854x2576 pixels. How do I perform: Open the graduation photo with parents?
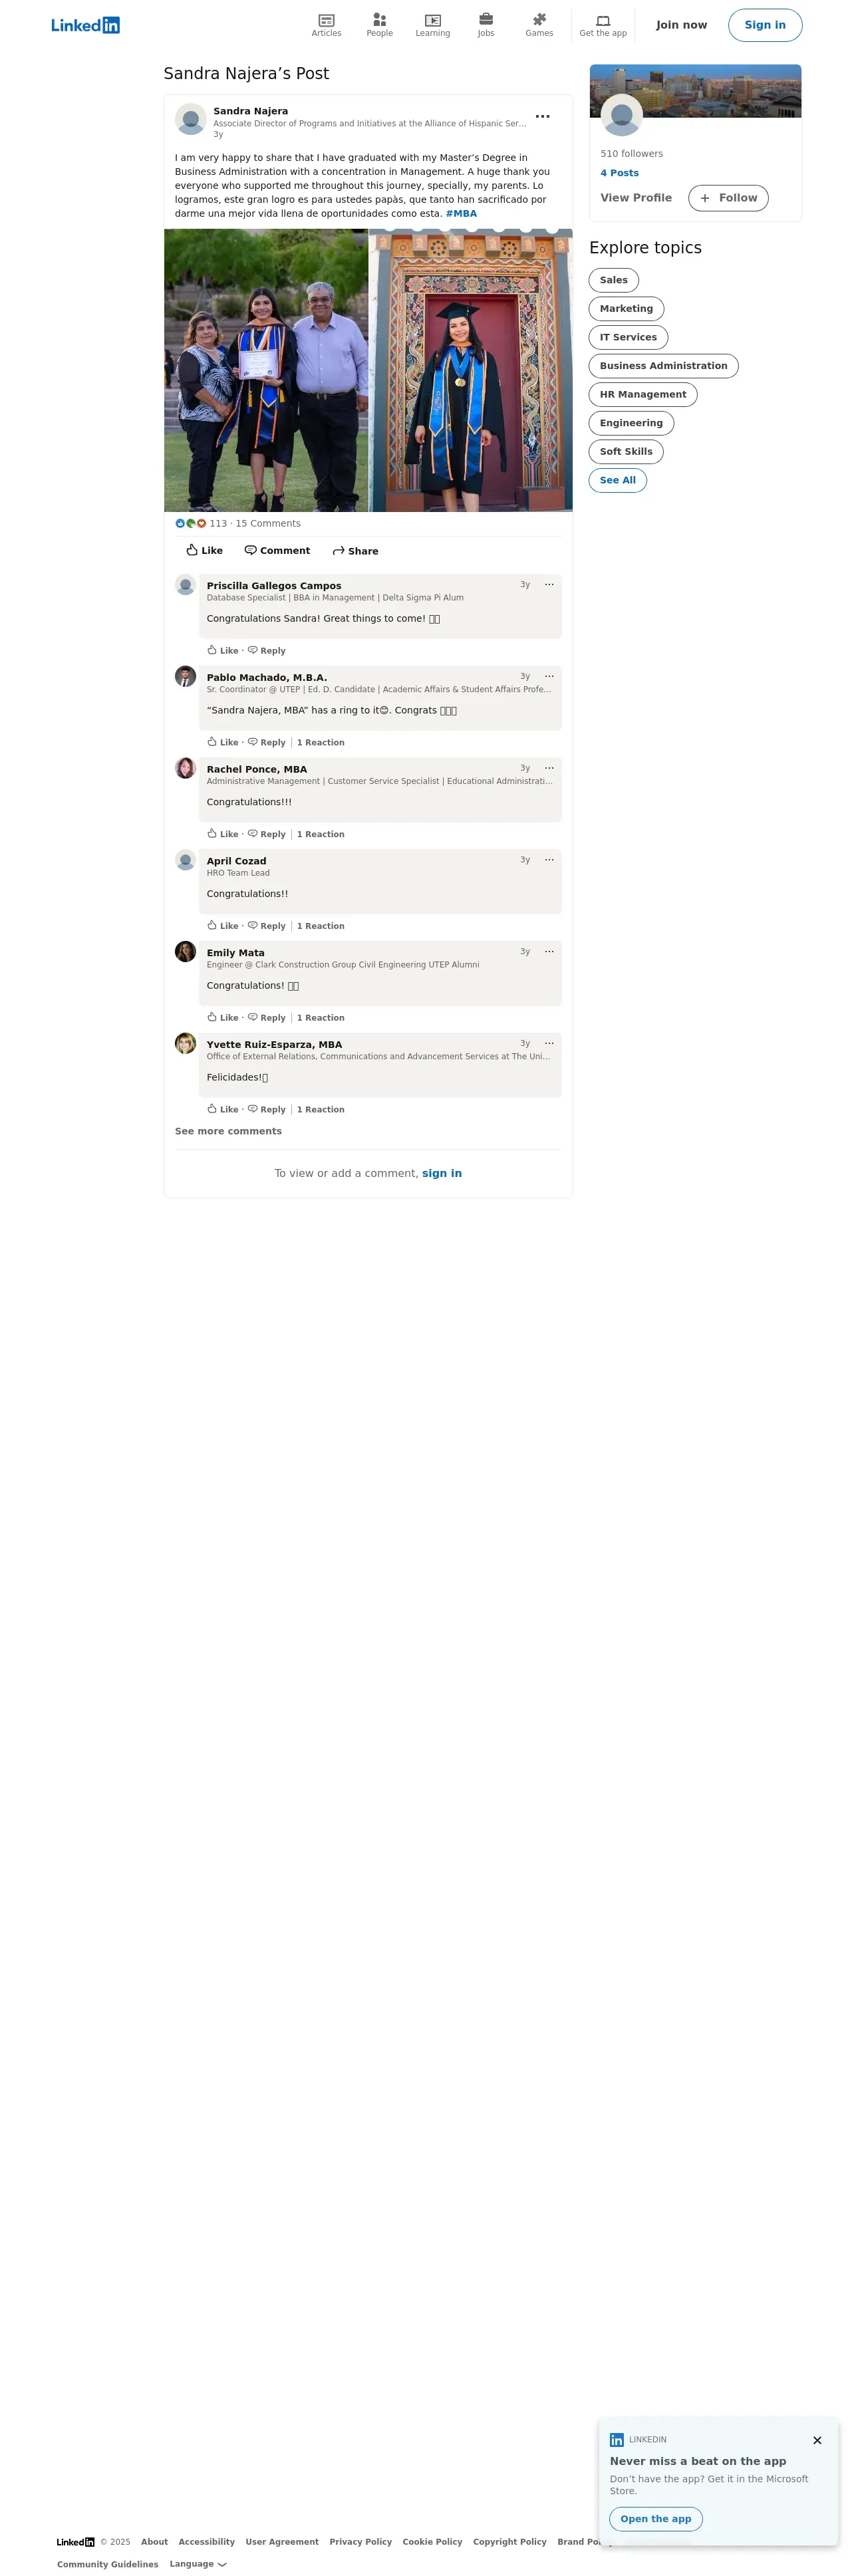266,370
